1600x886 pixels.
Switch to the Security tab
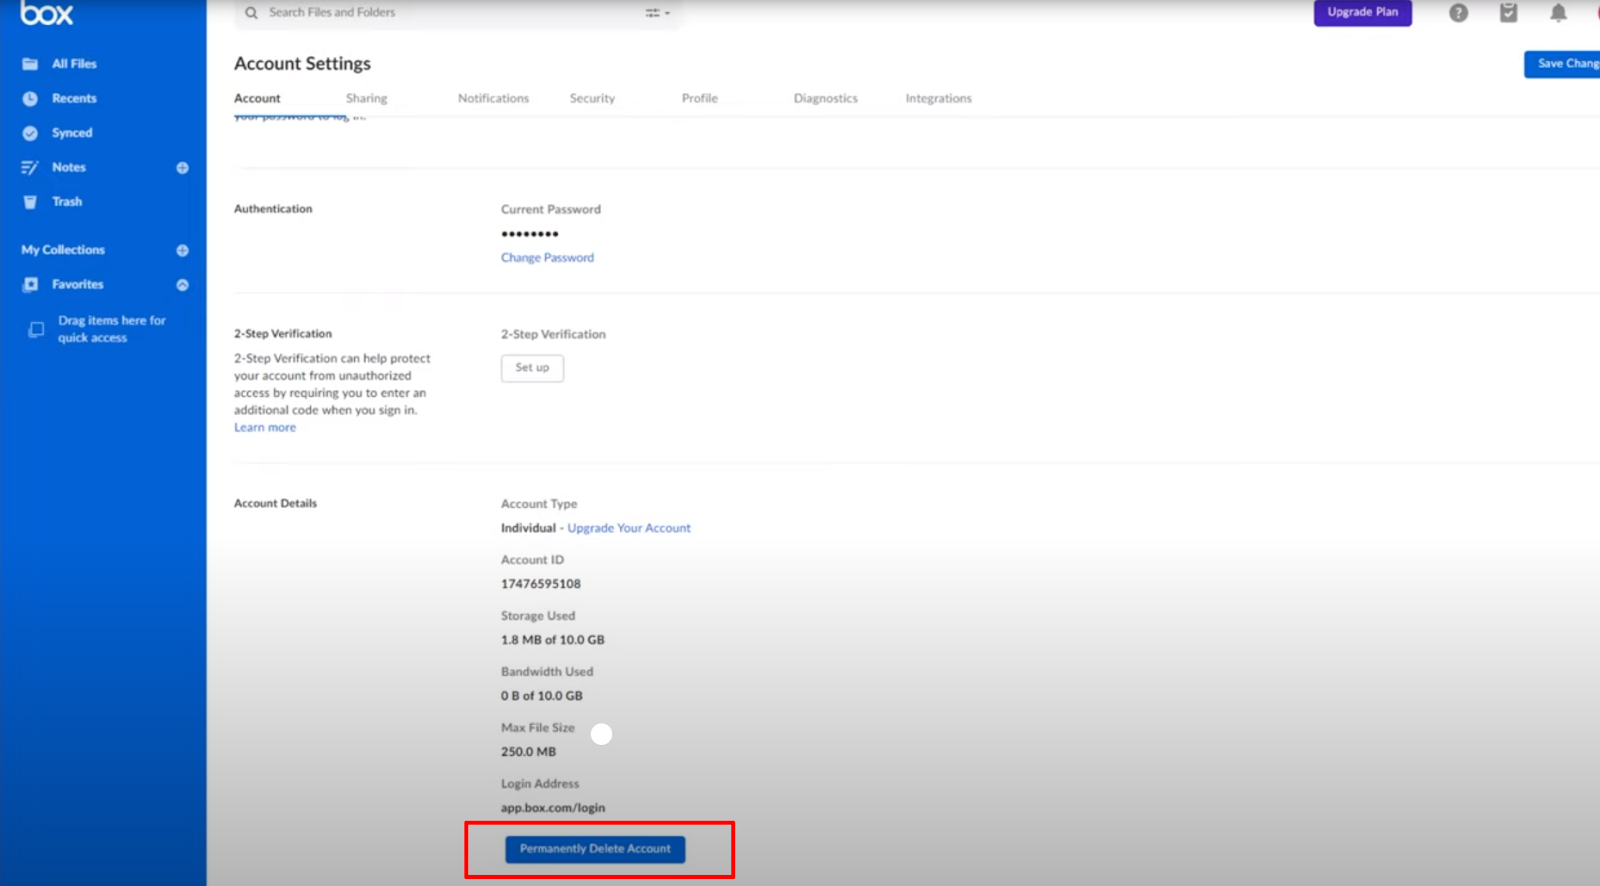(592, 98)
